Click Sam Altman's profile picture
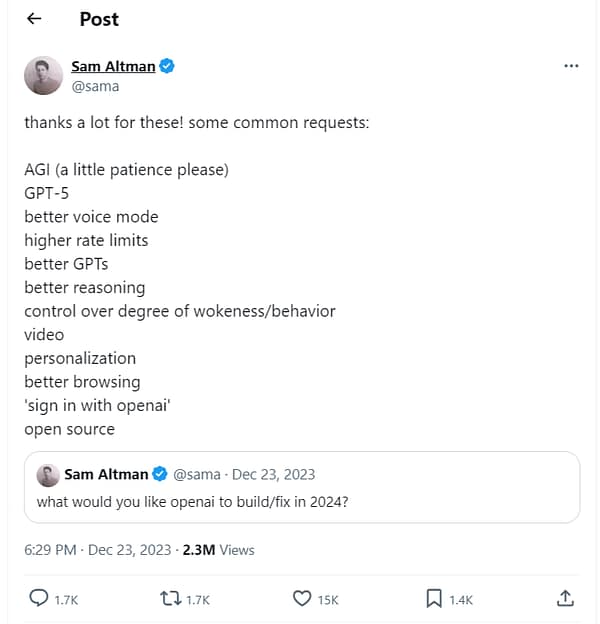Screen dimensions: 600x624 [x=43, y=75]
